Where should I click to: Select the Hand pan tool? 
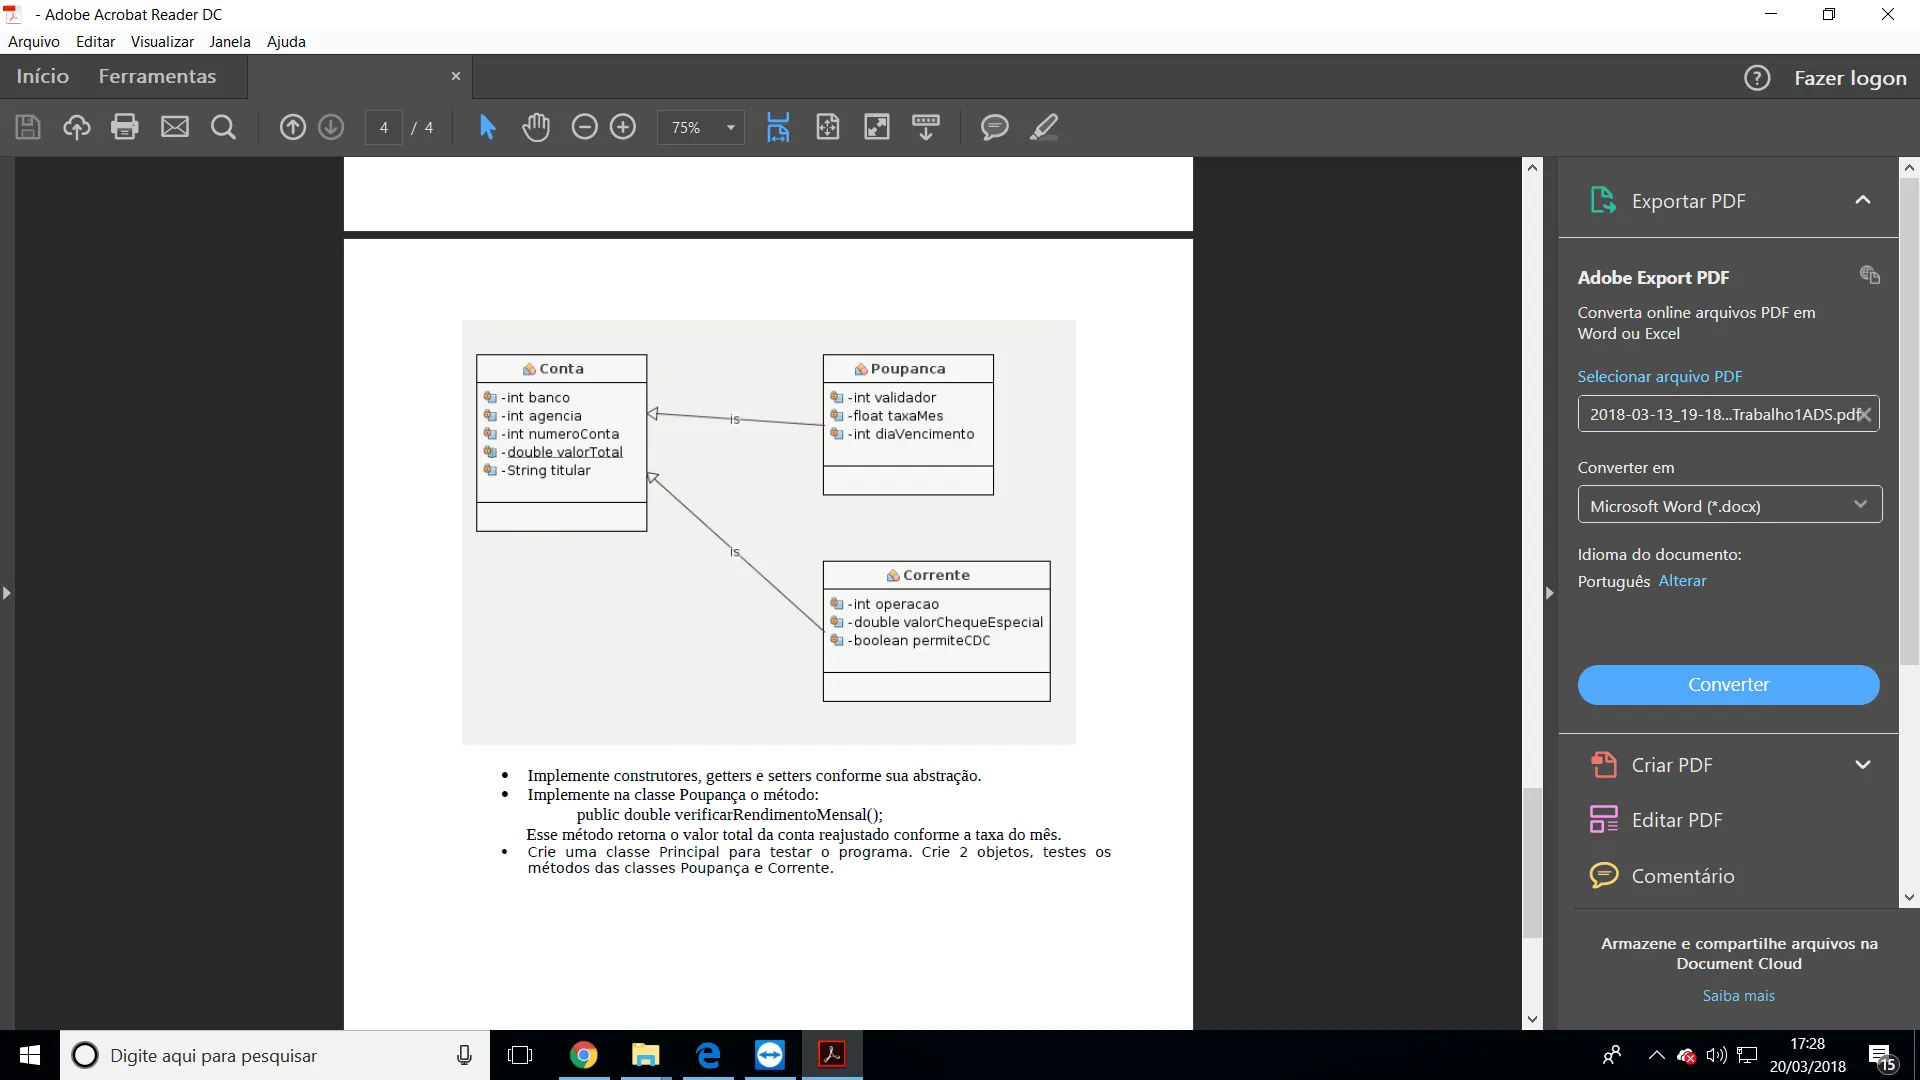point(536,127)
